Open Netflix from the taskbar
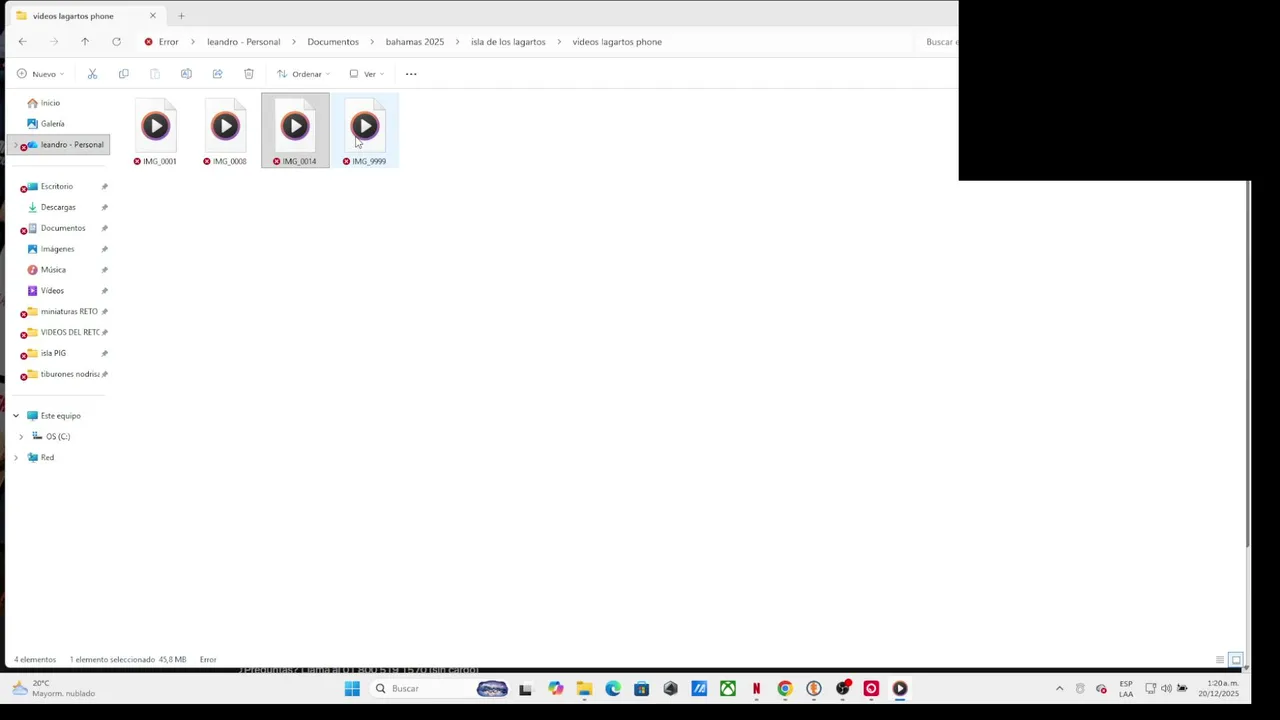1280x720 pixels. 756,688
